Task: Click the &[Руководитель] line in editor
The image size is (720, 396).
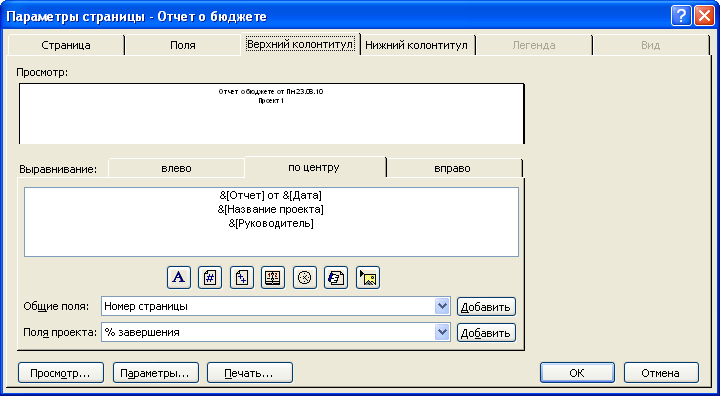Action: pyautogui.click(x=271, y=224)
